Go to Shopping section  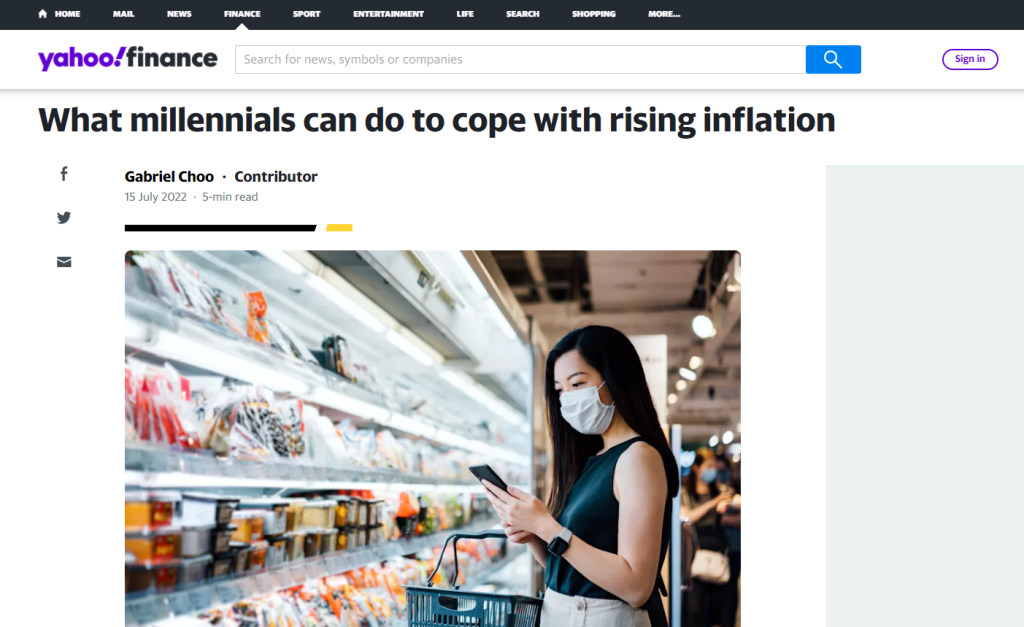(594, 14)
